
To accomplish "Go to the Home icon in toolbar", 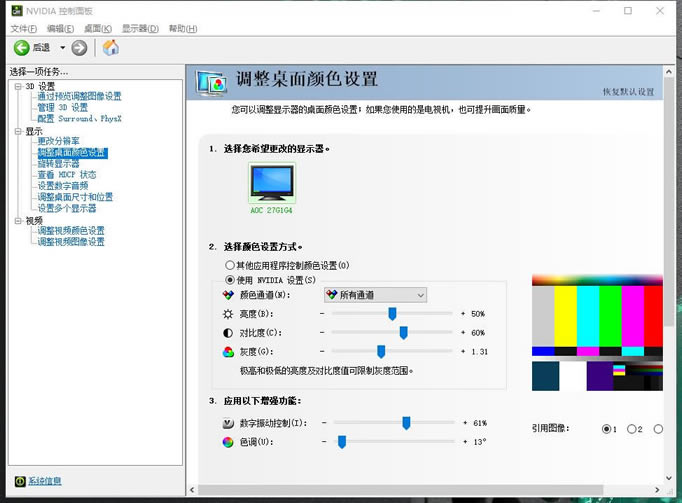I will pos(110,47).
